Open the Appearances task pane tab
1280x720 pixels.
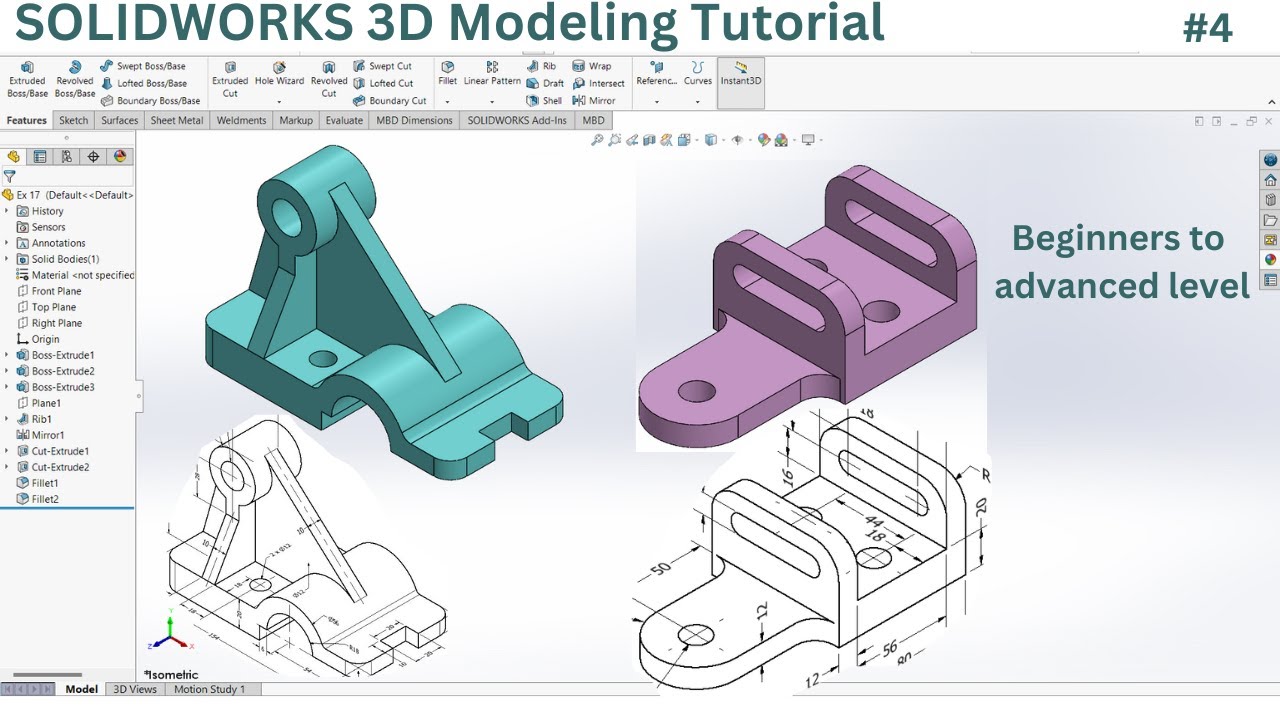1271,260
